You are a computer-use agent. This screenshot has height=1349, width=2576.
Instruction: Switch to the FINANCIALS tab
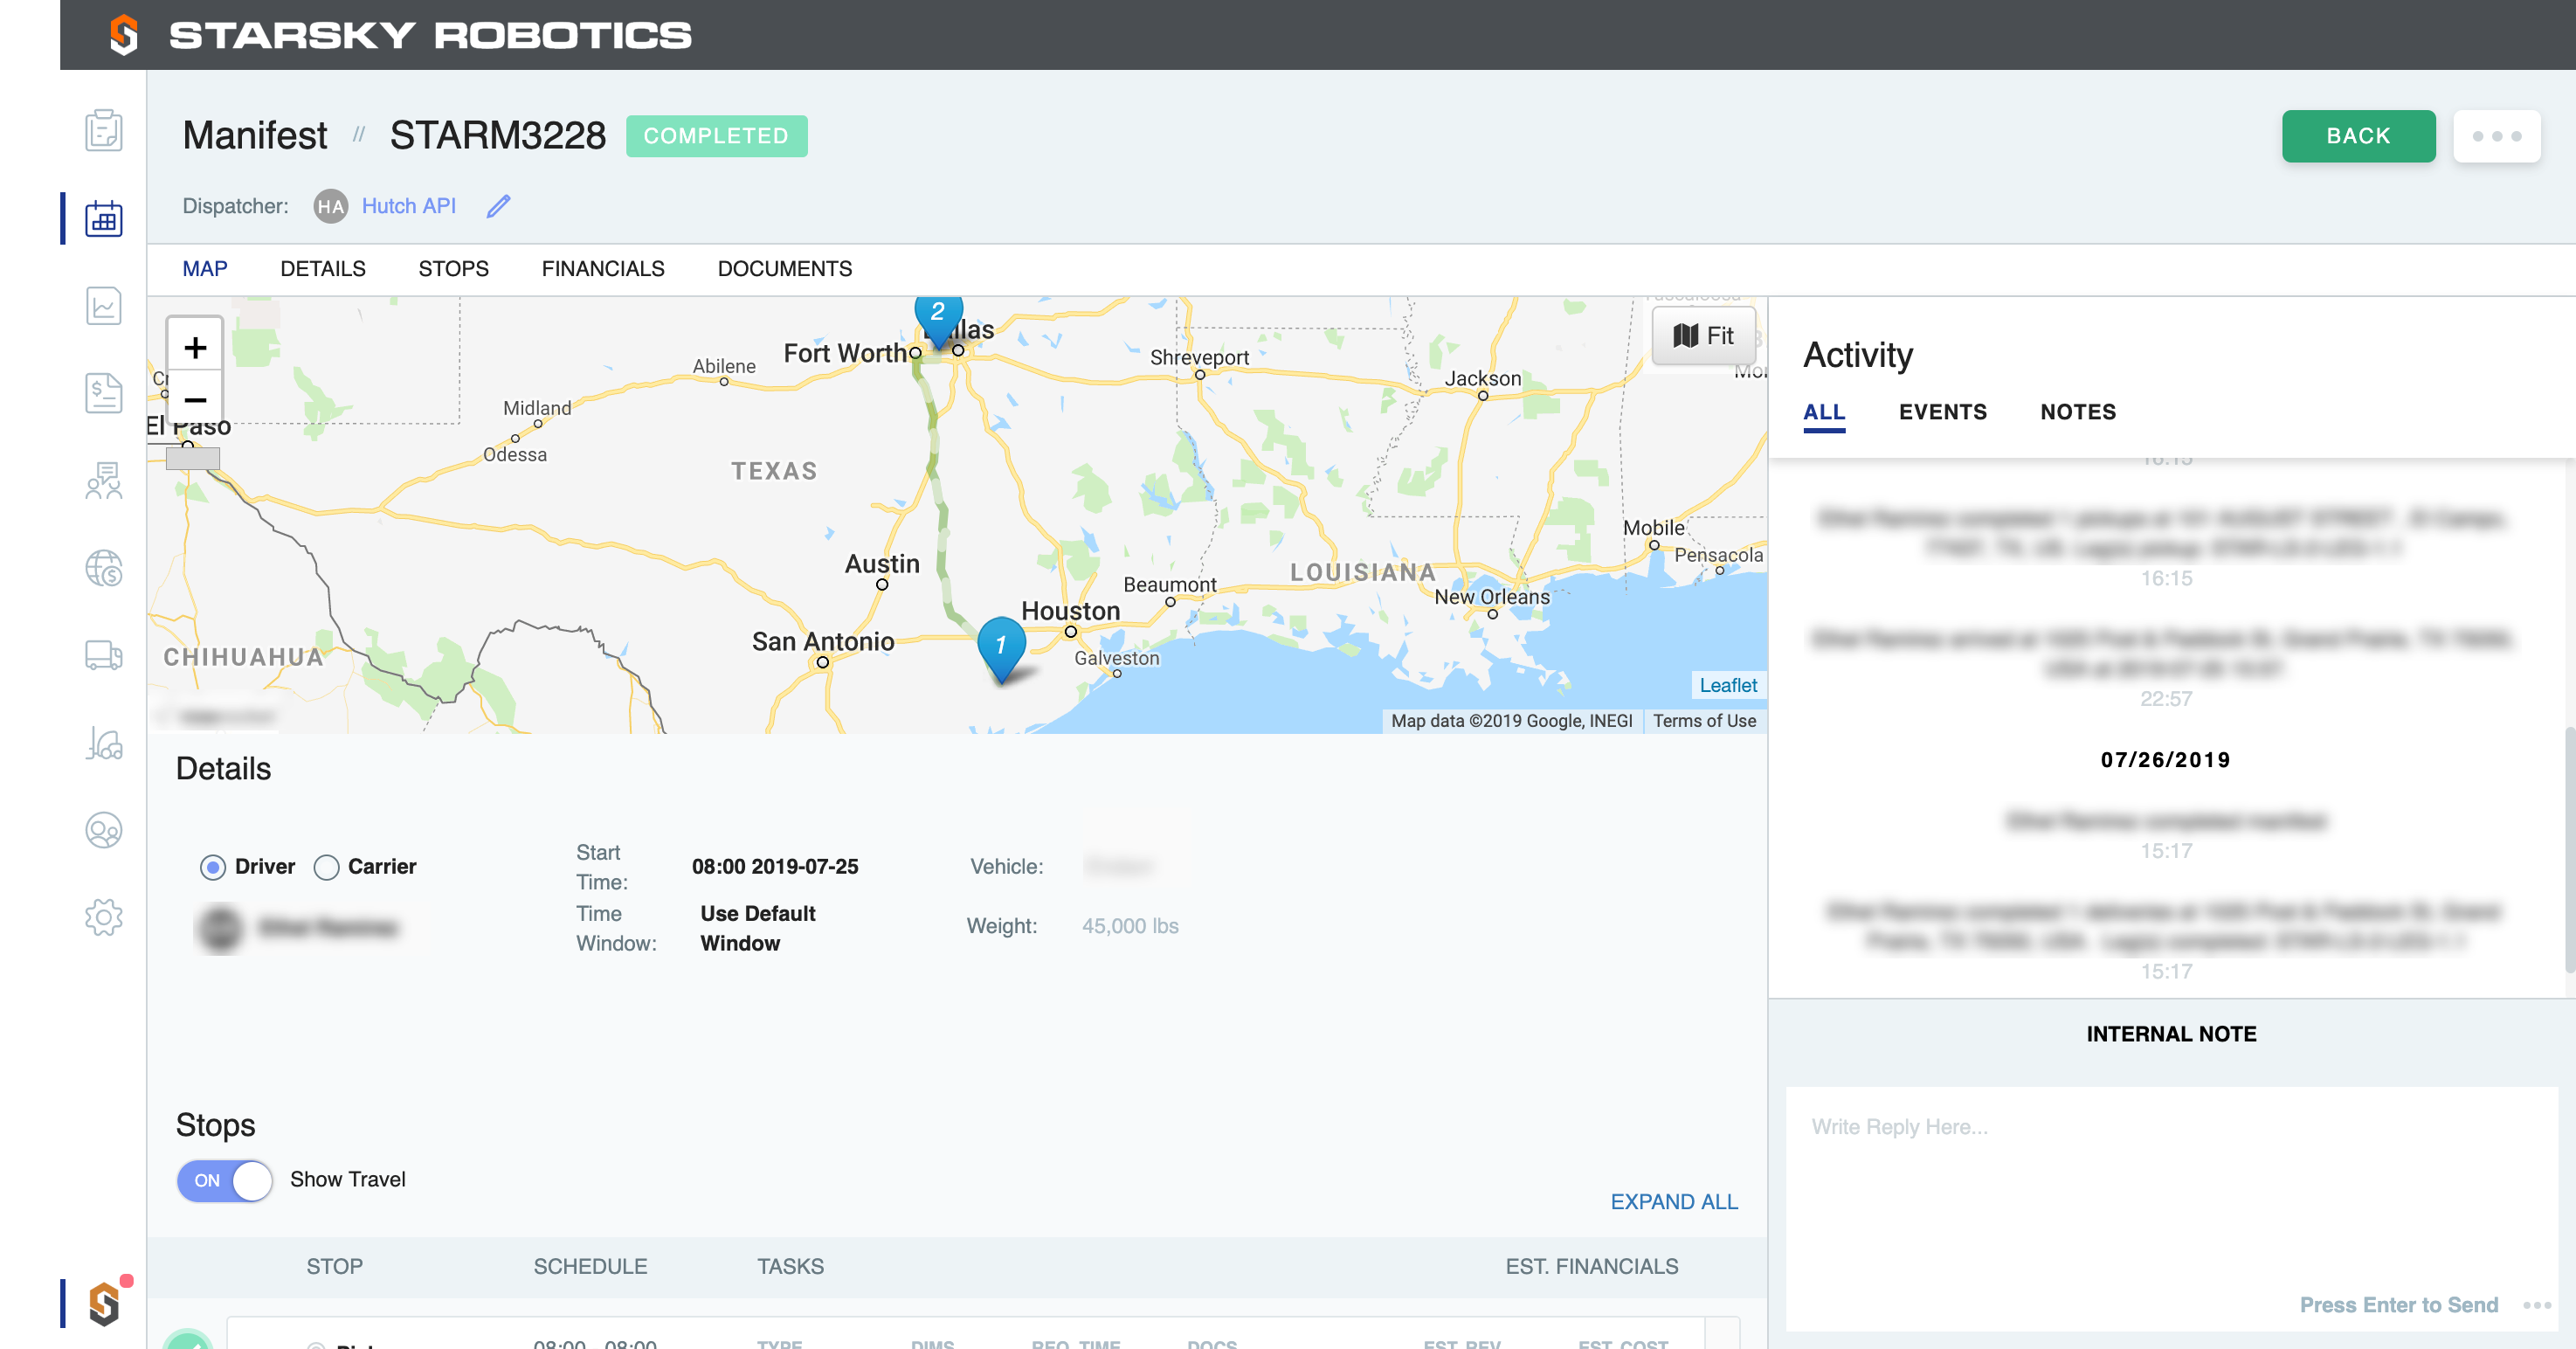[x=603, y=269]
